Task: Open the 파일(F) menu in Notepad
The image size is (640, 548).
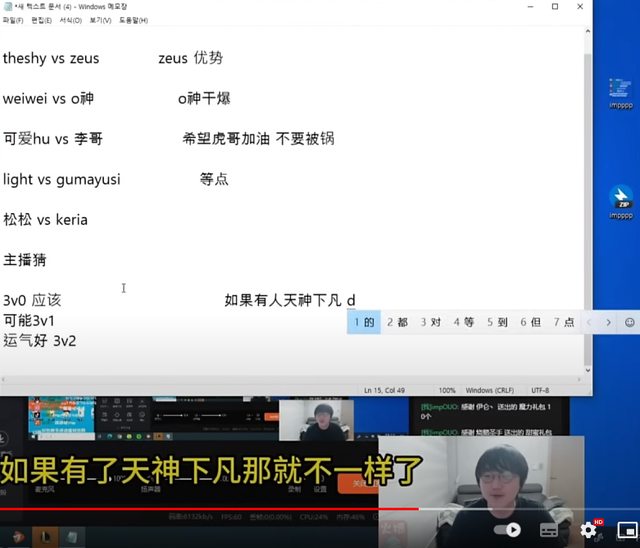Action: coord(13,20)
